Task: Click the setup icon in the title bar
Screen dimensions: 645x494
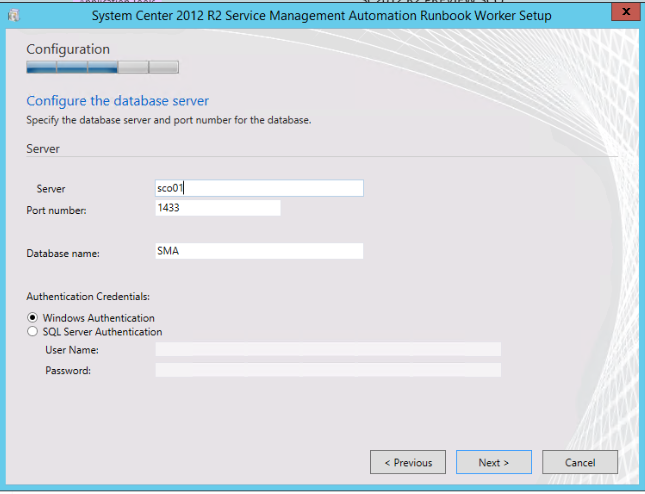Action: point(14,15)
